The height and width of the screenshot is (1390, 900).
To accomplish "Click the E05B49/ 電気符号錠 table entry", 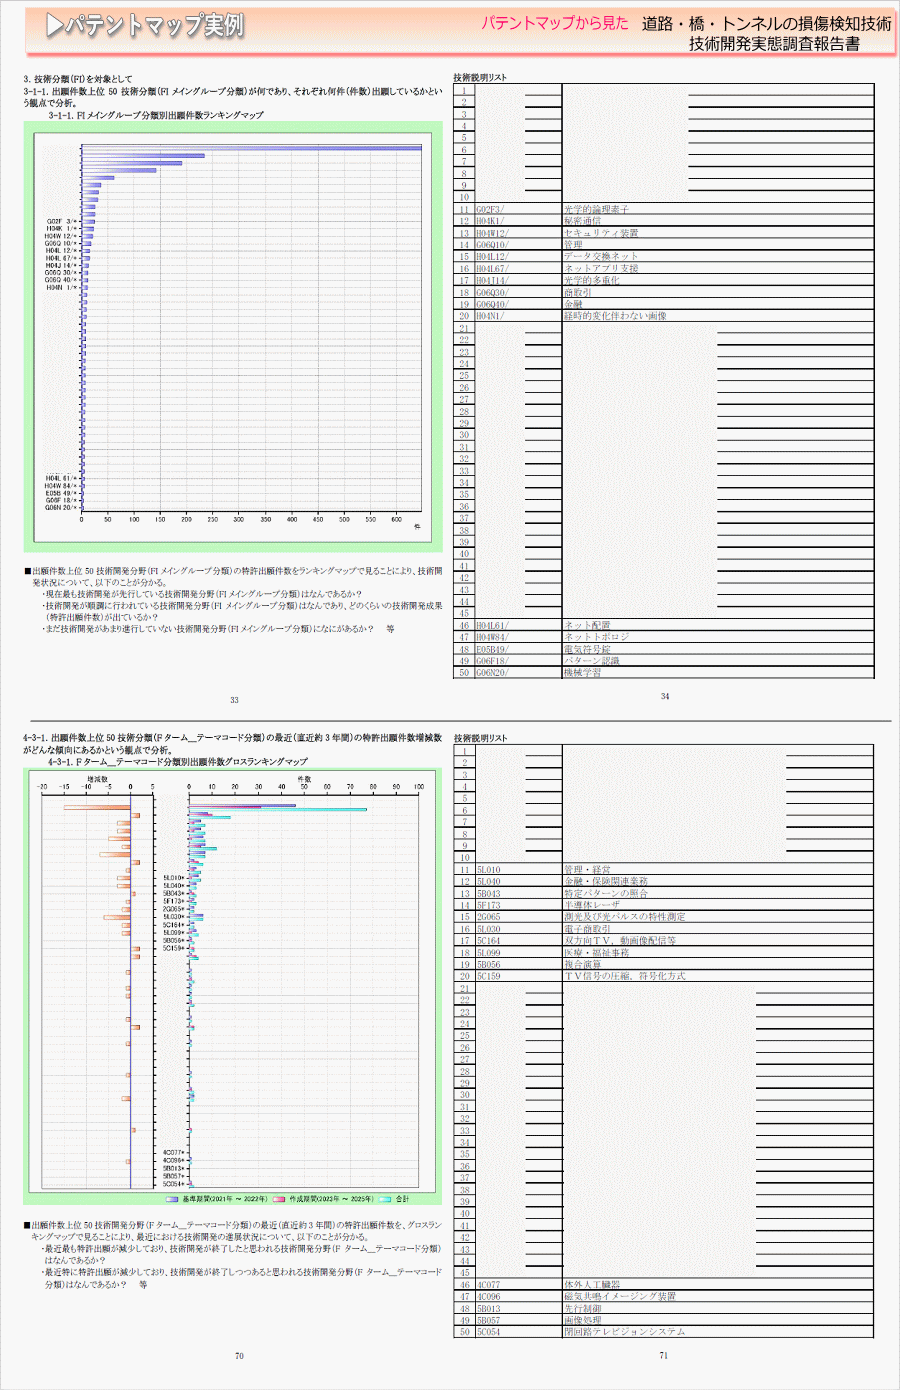I will (x=600, y=649).
